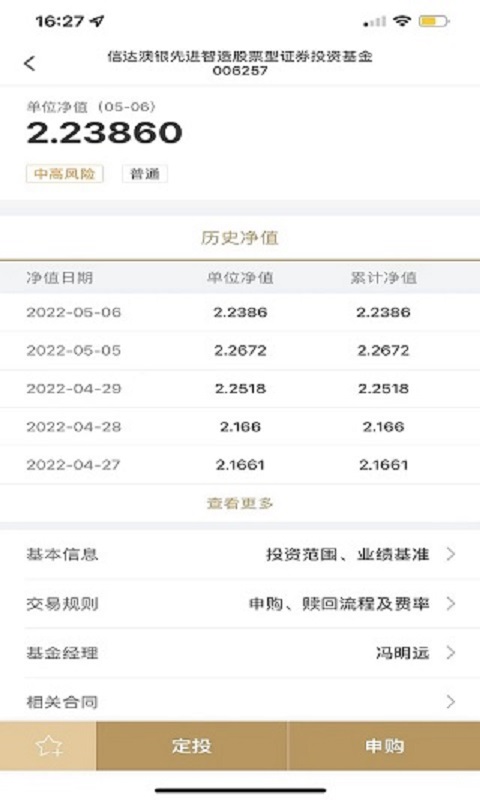Image resolution: width=480 pixels, height=800 pixels.
Task: Tap unit net value in 2022-05-06 row
Action: (240, 312)
